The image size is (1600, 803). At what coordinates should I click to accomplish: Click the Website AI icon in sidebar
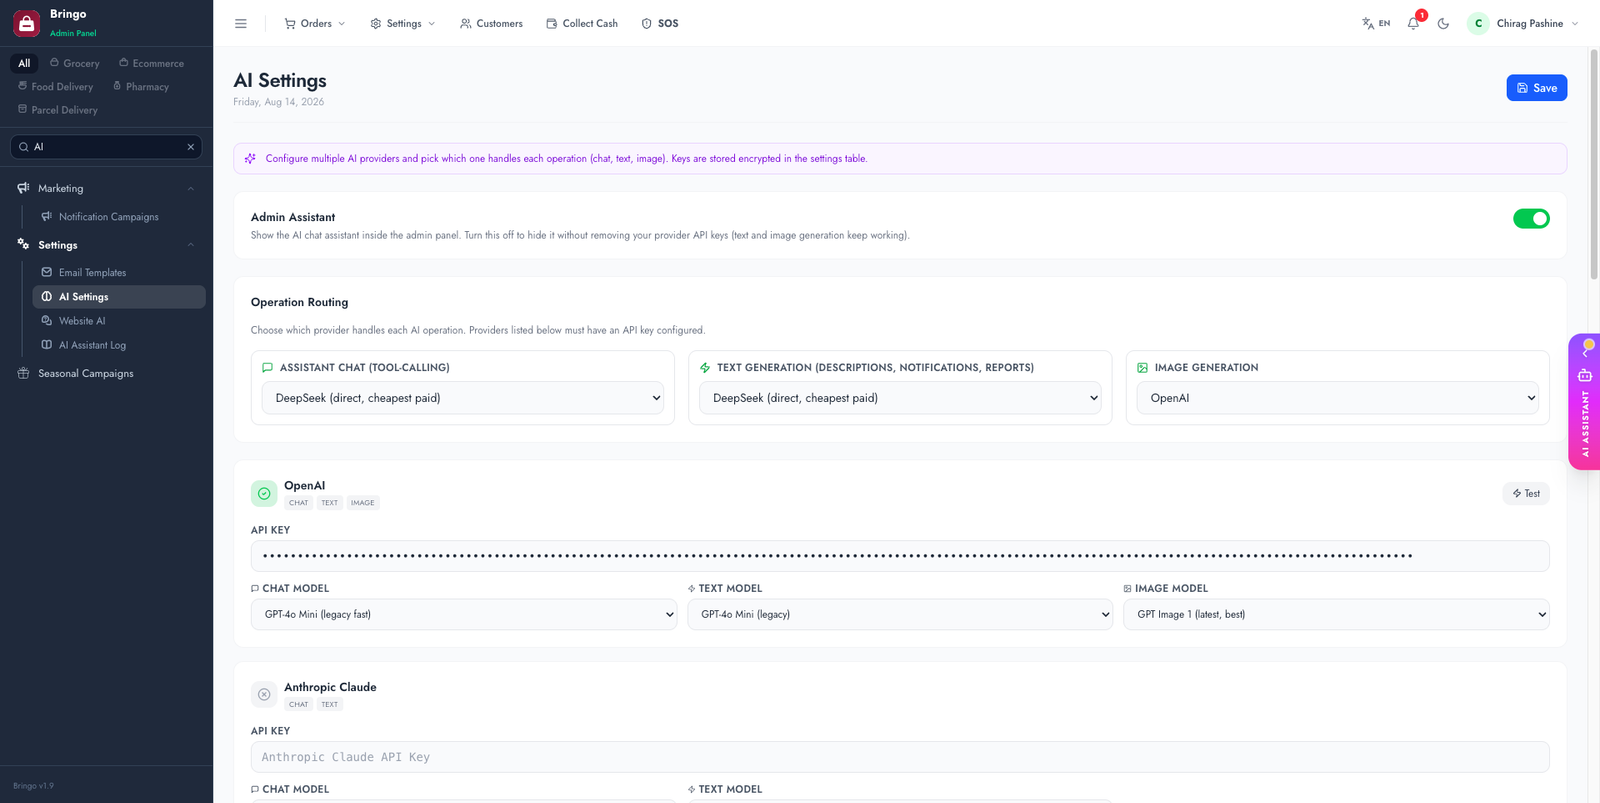47,320
